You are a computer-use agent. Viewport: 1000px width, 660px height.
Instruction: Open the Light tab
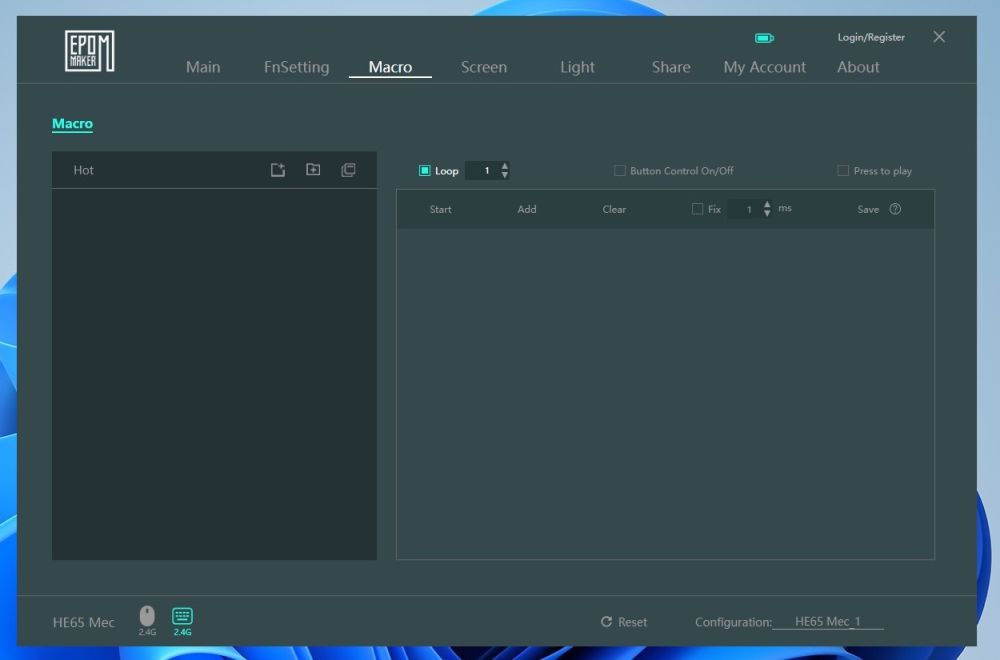coord(577,67)
